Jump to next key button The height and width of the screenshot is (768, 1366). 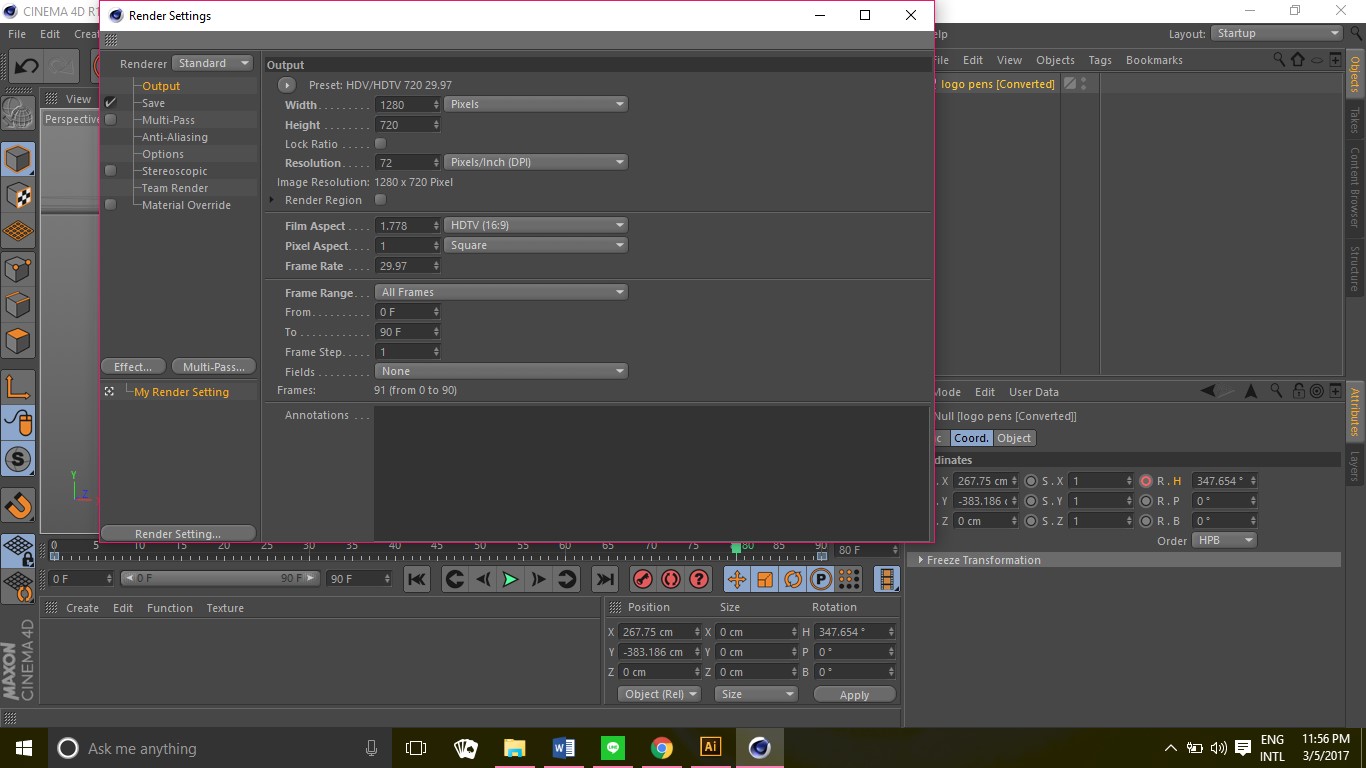567,579
